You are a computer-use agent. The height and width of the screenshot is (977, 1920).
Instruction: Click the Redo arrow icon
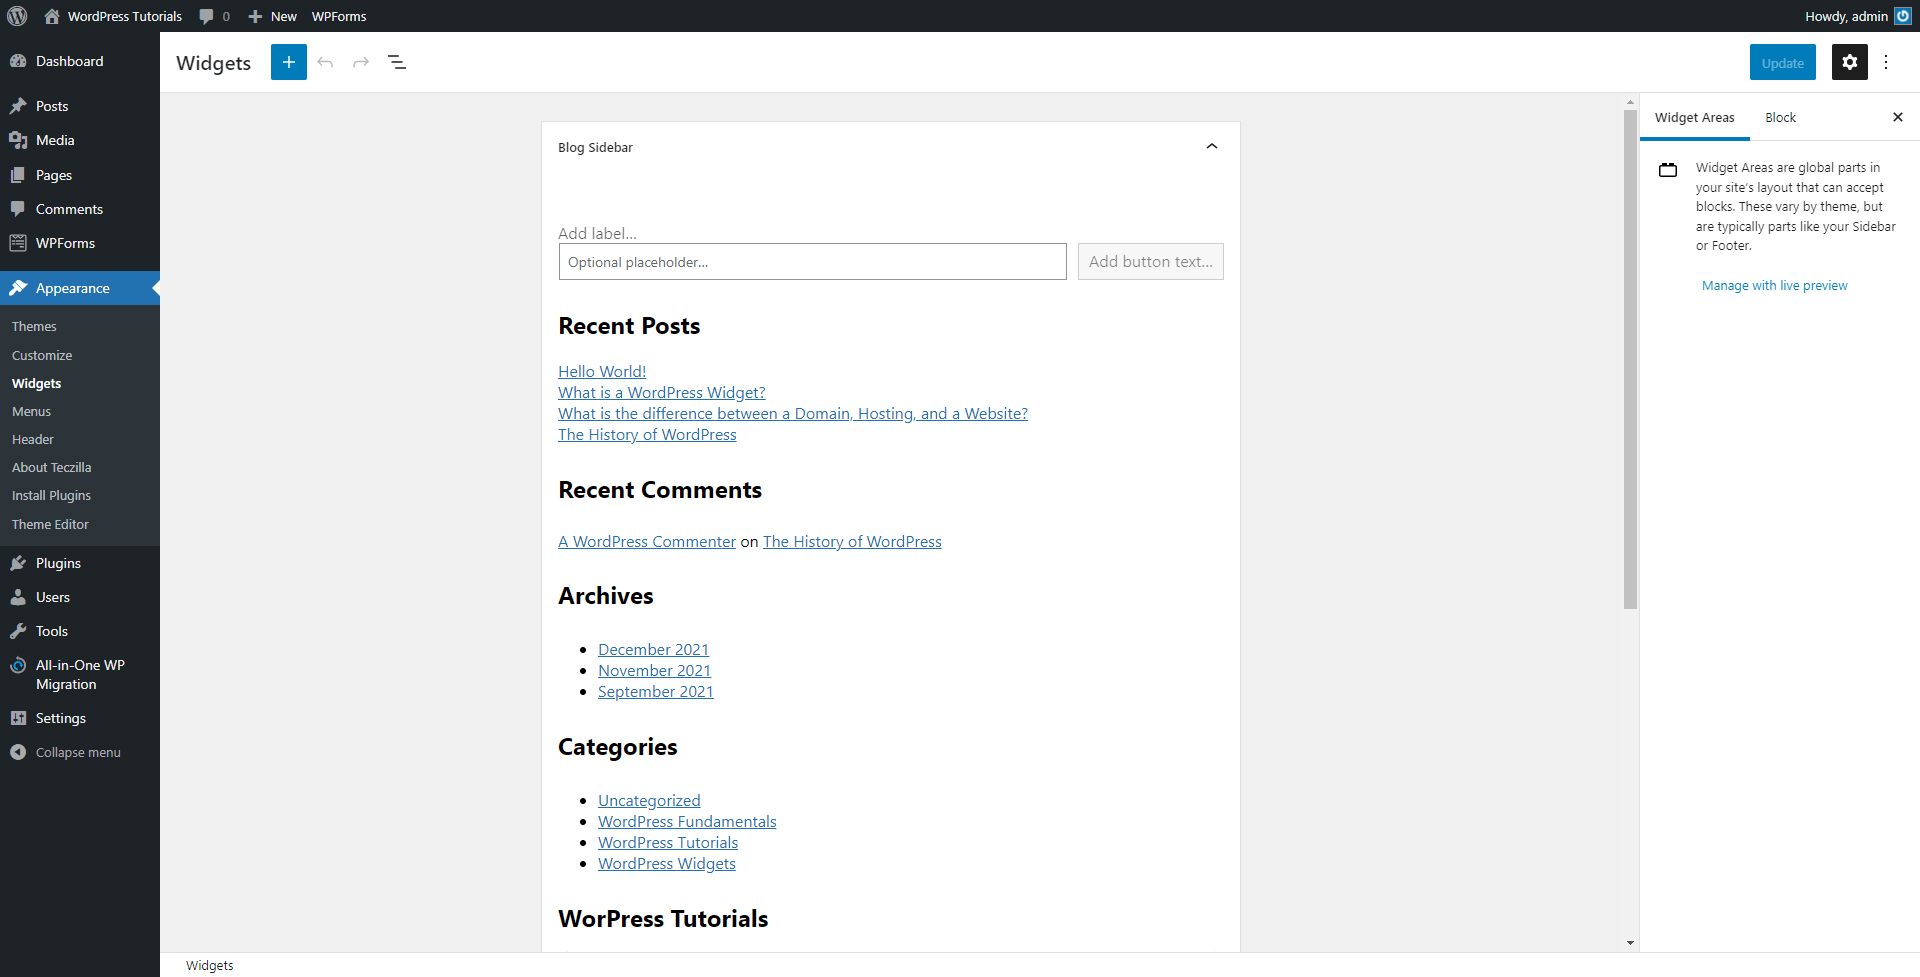click(361, 62)
